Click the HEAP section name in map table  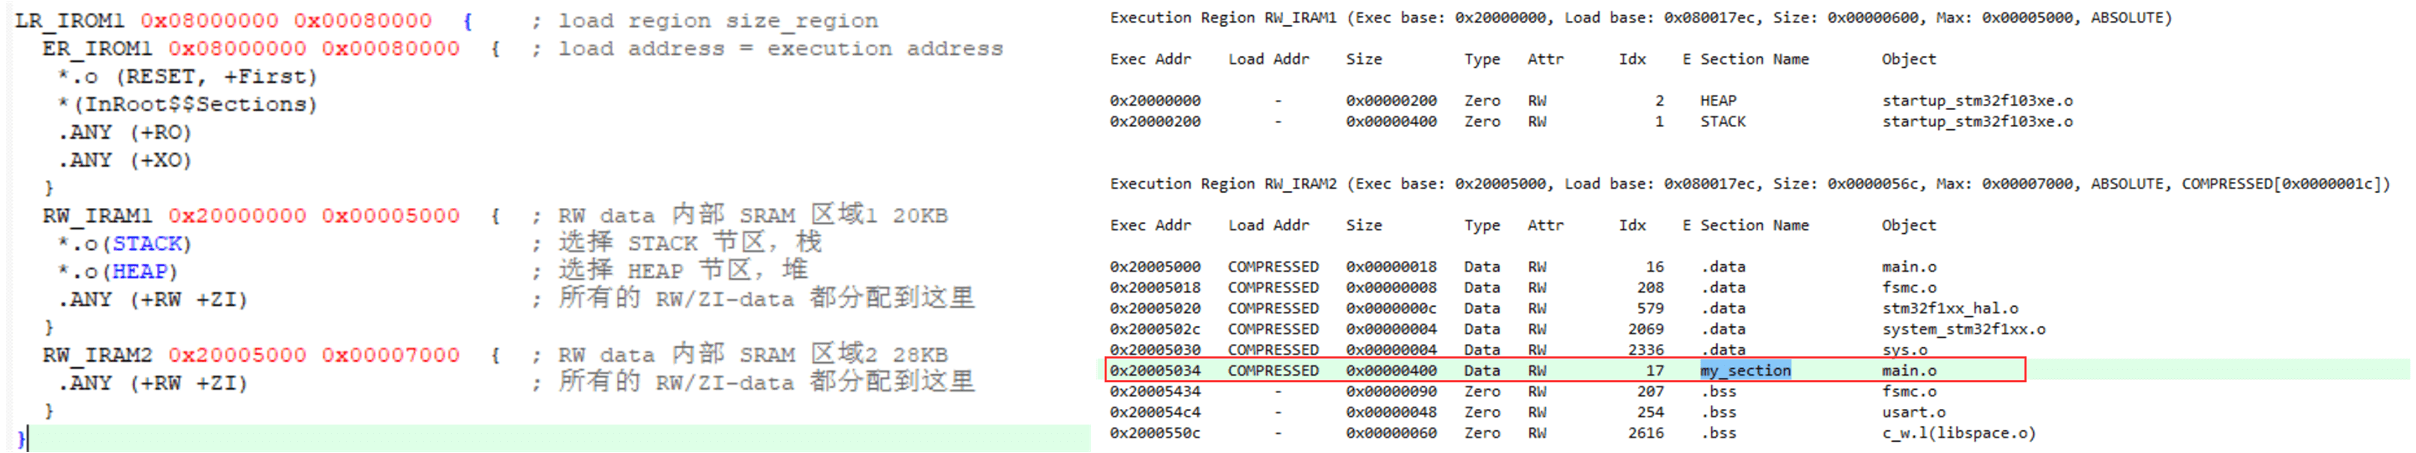tap(1718, 101)
